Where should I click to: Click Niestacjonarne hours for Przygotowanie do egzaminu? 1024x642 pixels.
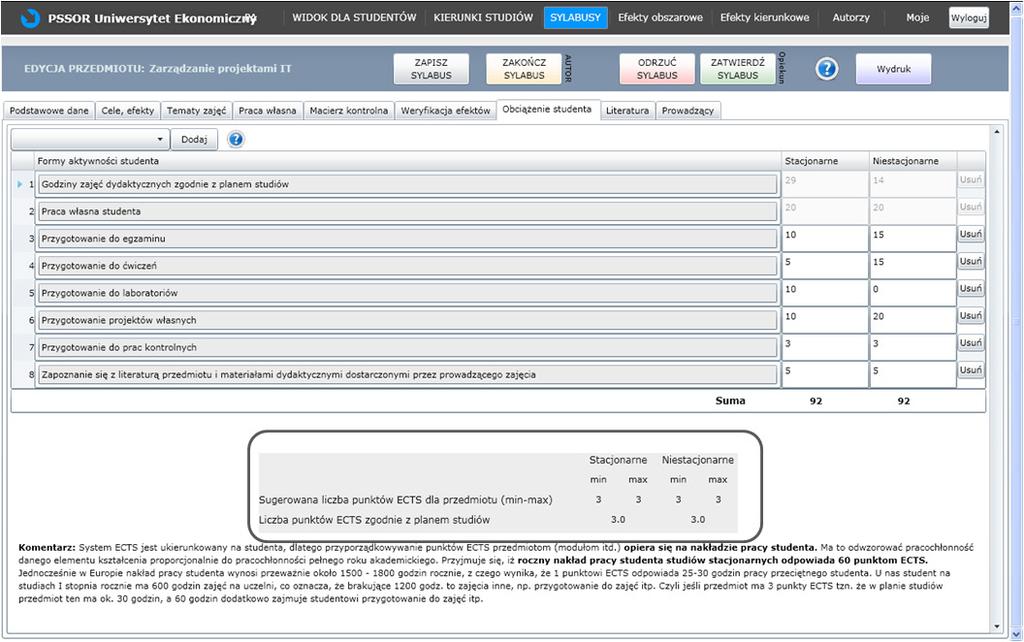tap(913, 238)
